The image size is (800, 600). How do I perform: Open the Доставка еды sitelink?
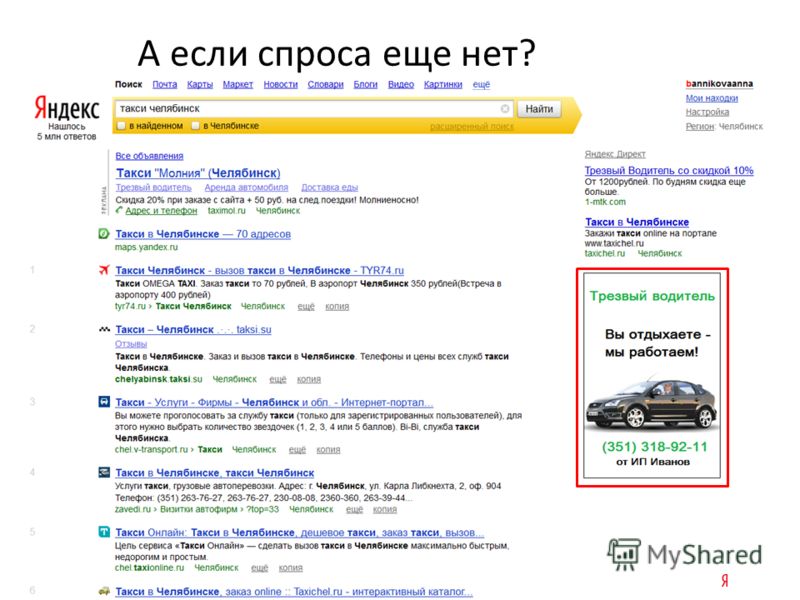[330, 188]
